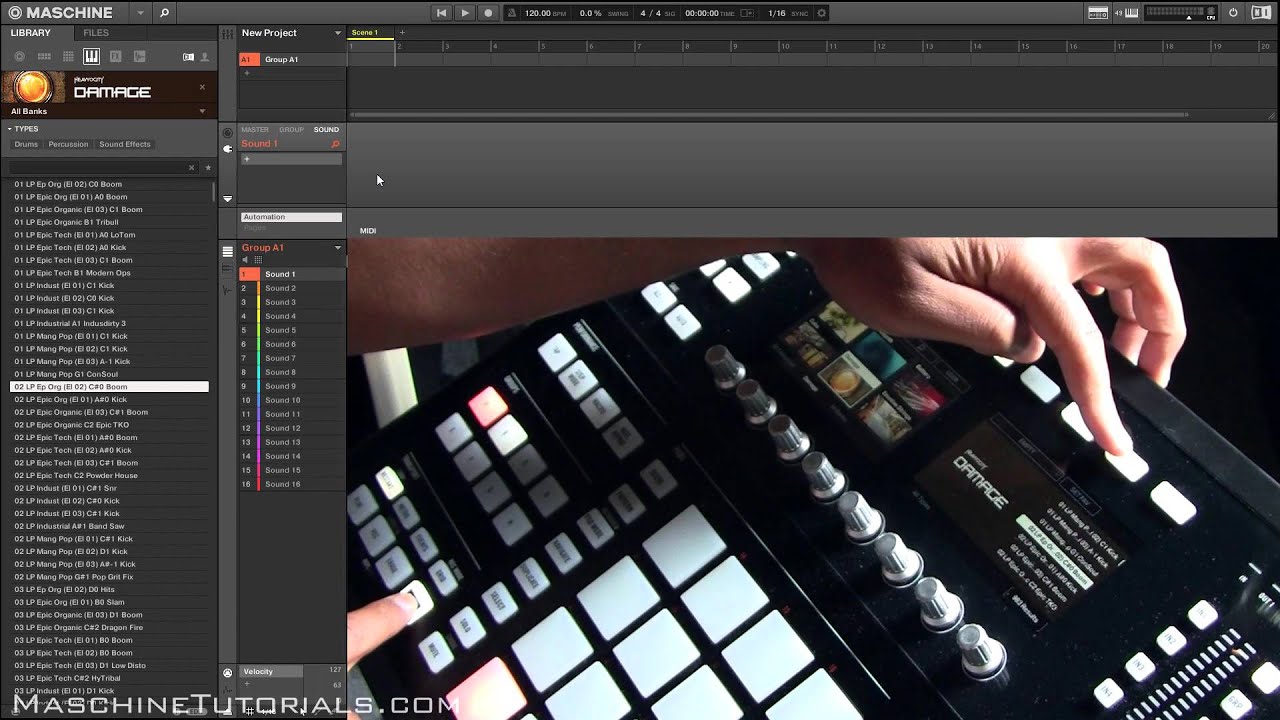Image resolution: width=1280 pixels, height=720 pixels.
Task: Select the GROUP channel tab
Action: pyautogui.click(x=291, y=130)
